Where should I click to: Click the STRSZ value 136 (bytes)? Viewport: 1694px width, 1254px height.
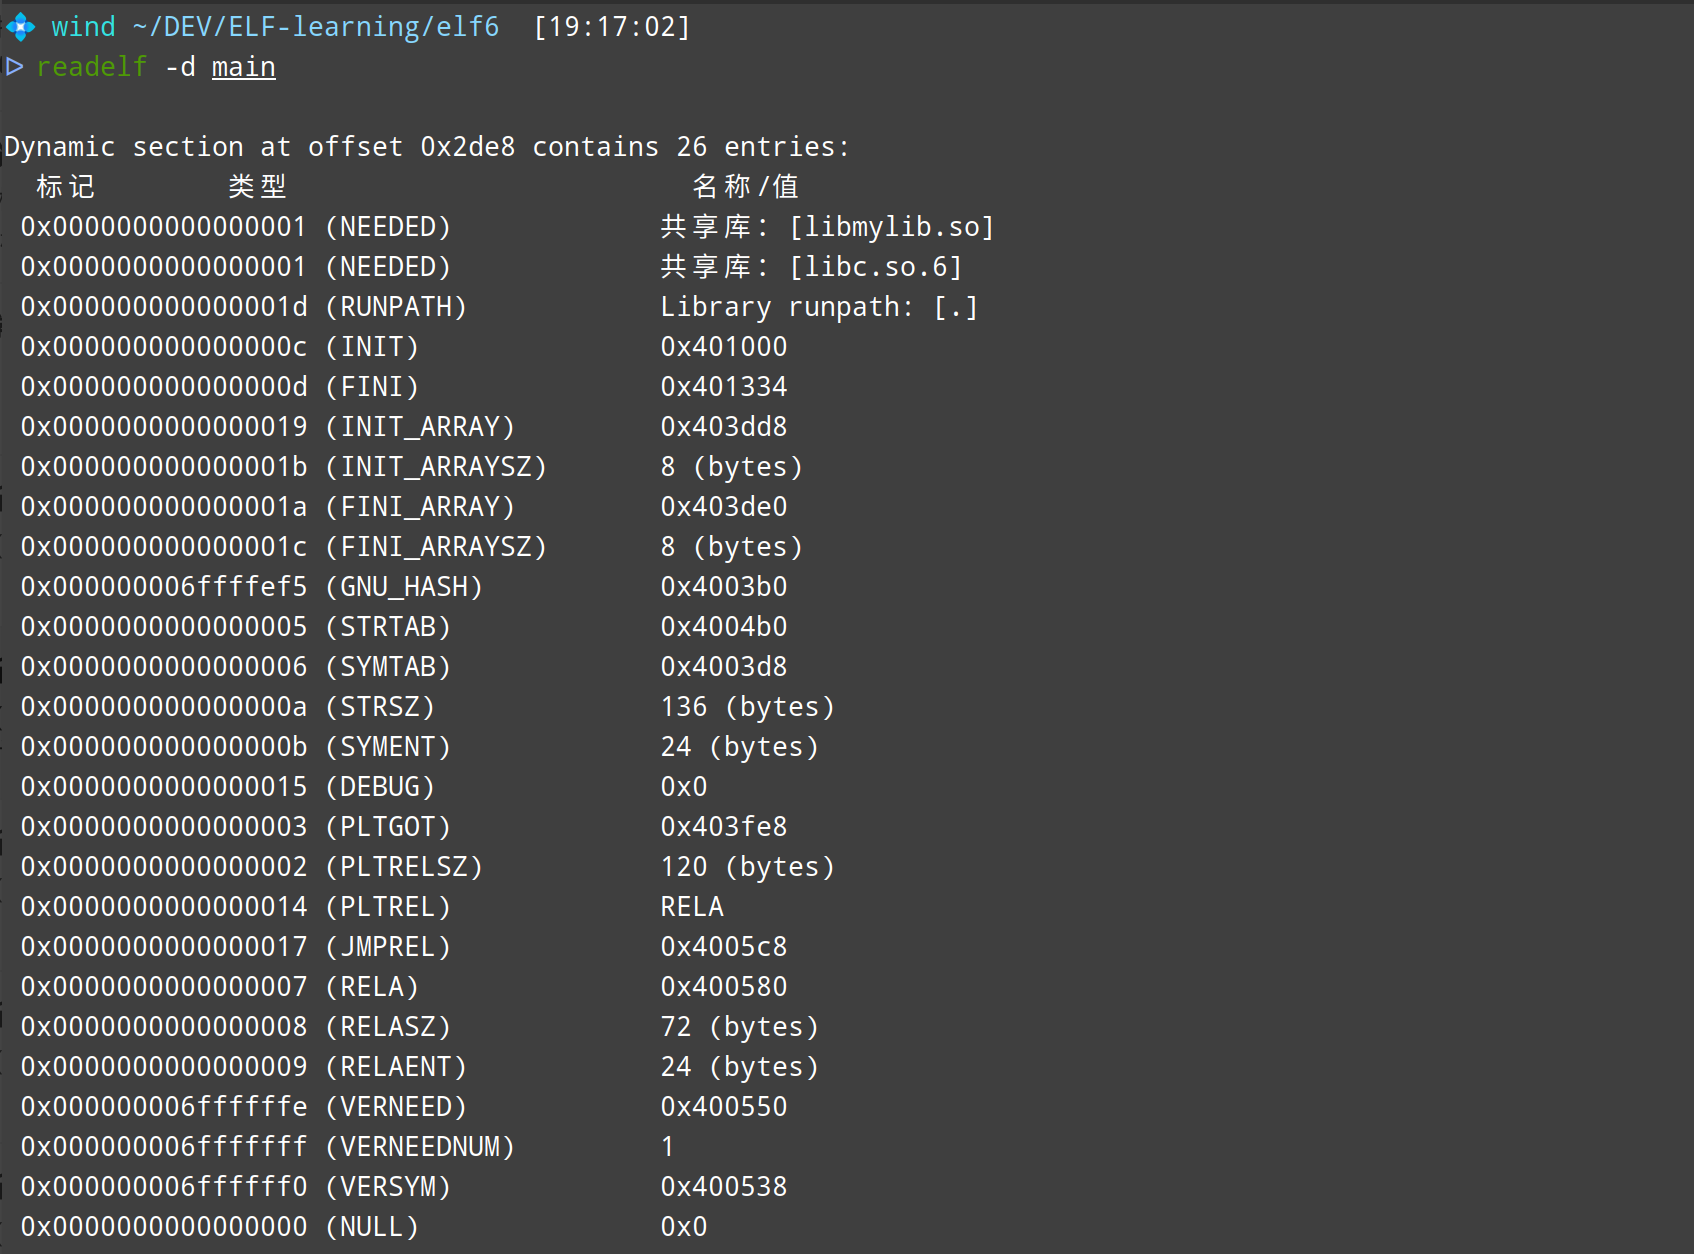pyautogui.click(x=747, y=707)
